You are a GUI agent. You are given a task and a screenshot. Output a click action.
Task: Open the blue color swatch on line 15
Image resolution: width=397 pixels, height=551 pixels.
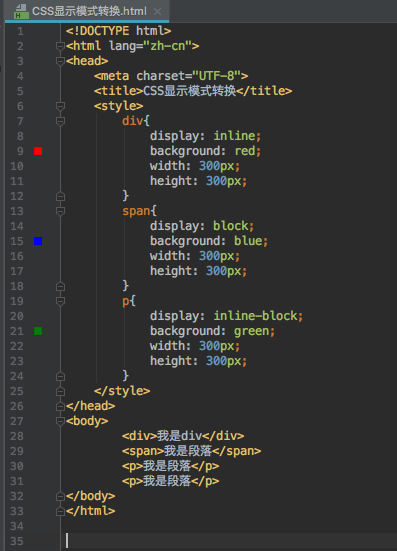38,241
